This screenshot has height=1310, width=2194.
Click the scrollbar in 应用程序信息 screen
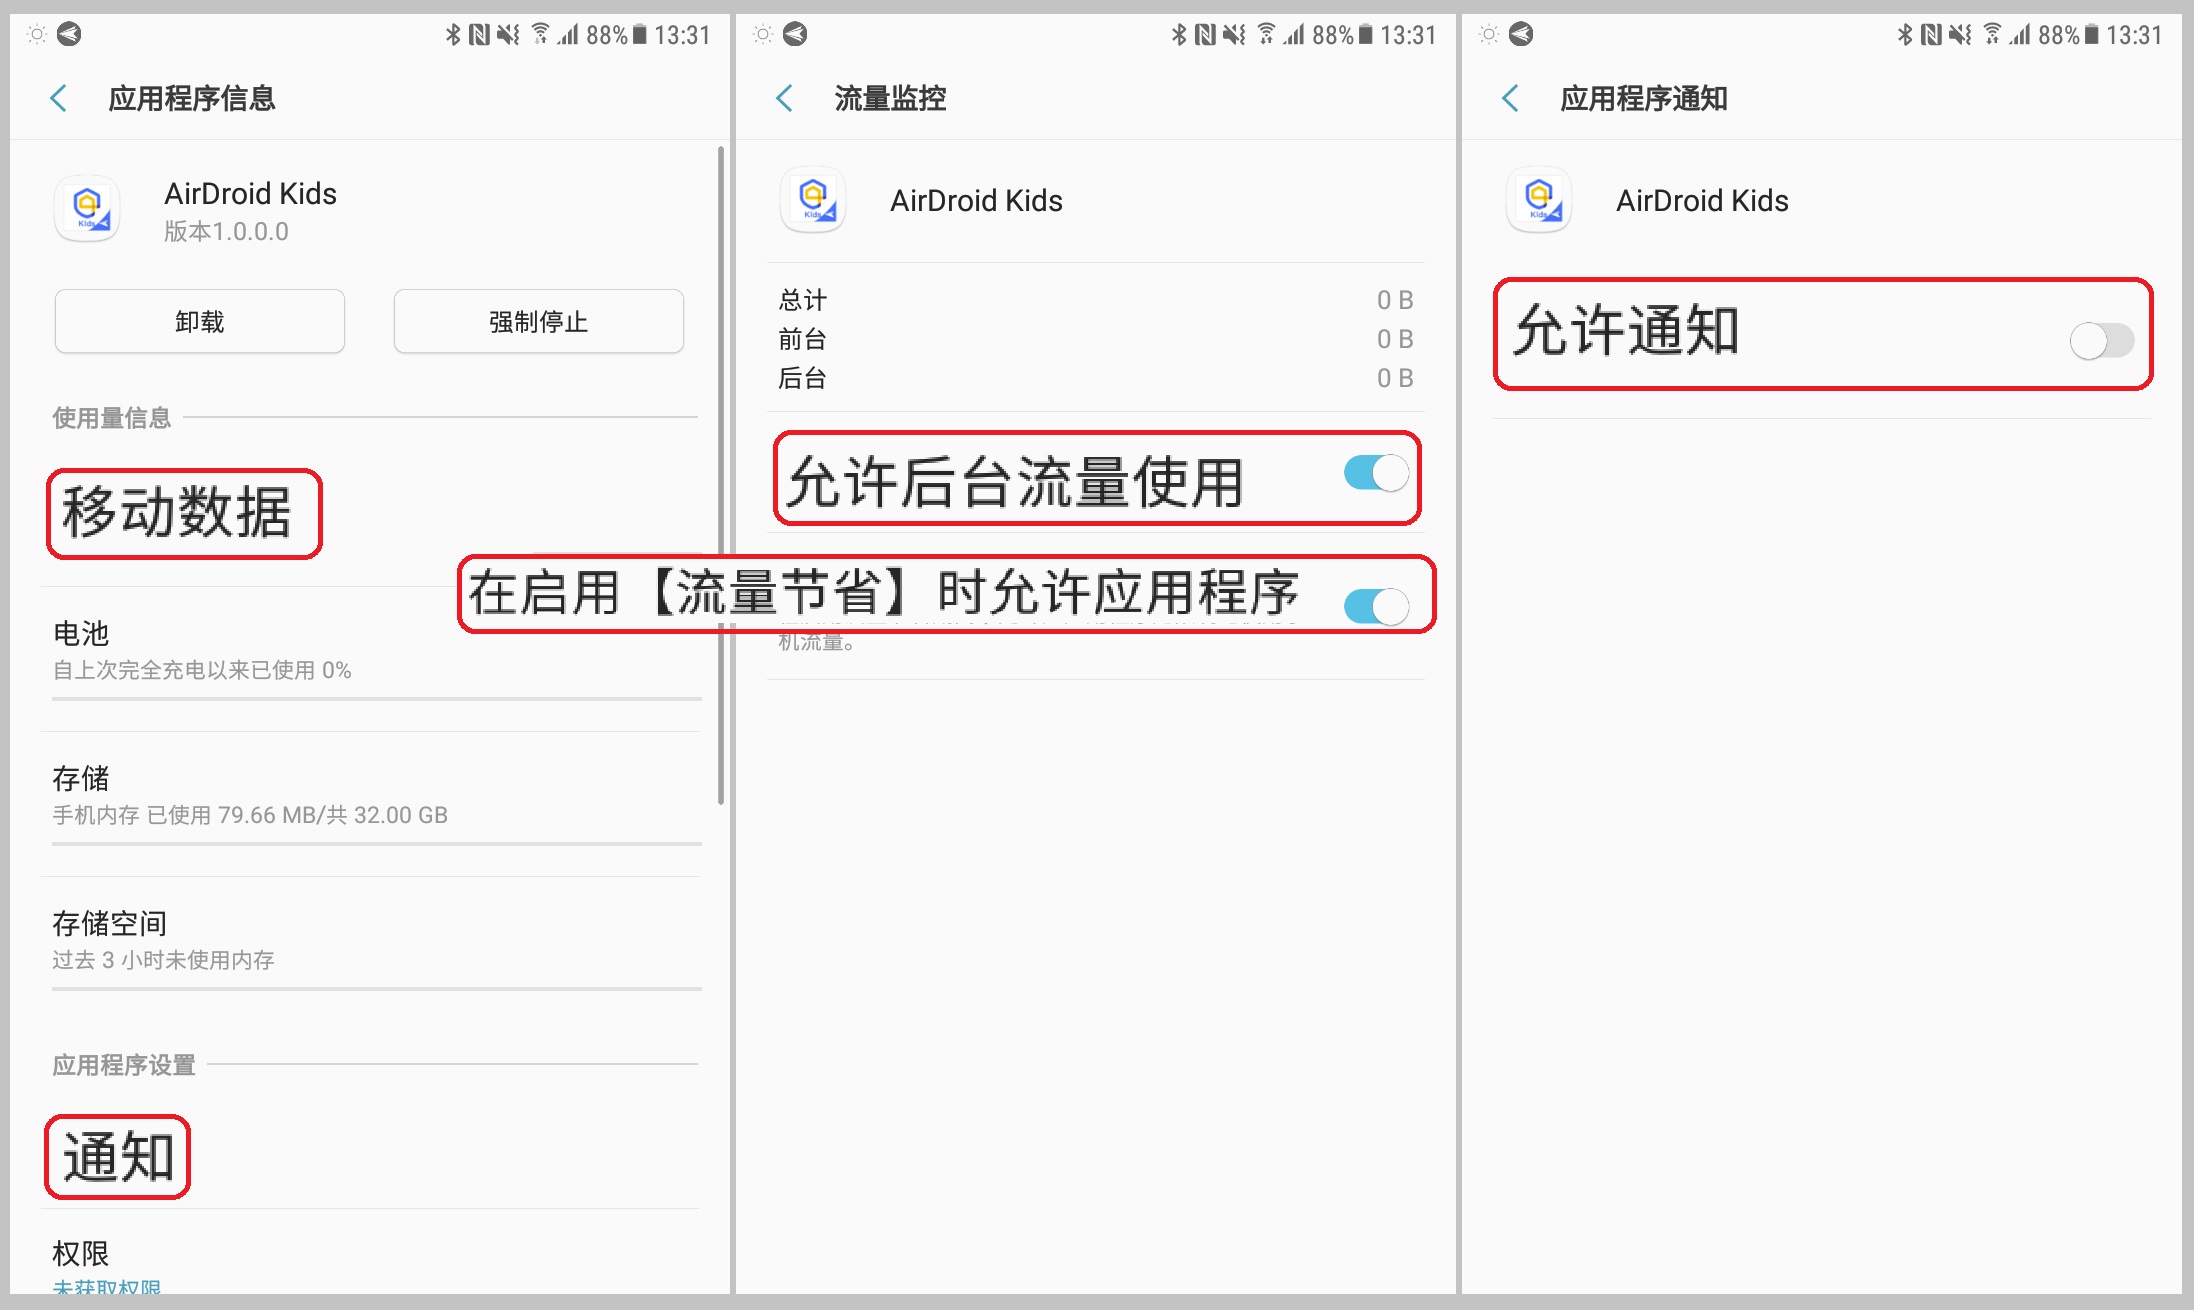(720, 475)
